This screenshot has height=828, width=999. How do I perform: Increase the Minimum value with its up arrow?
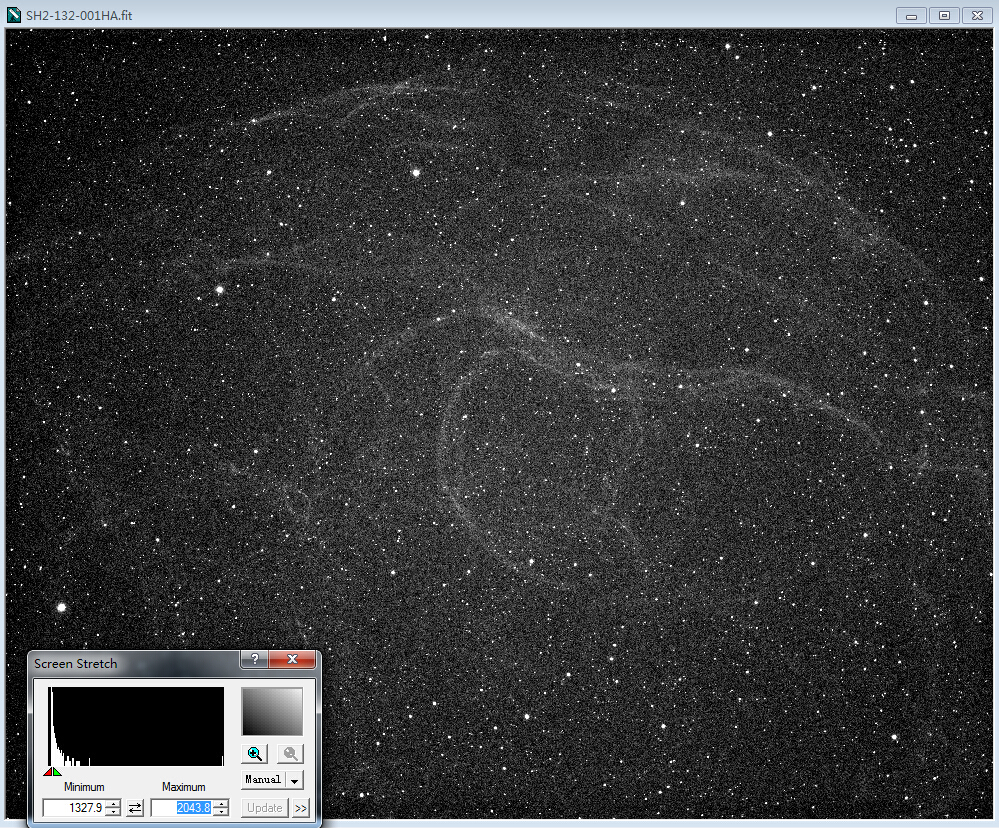113,804
